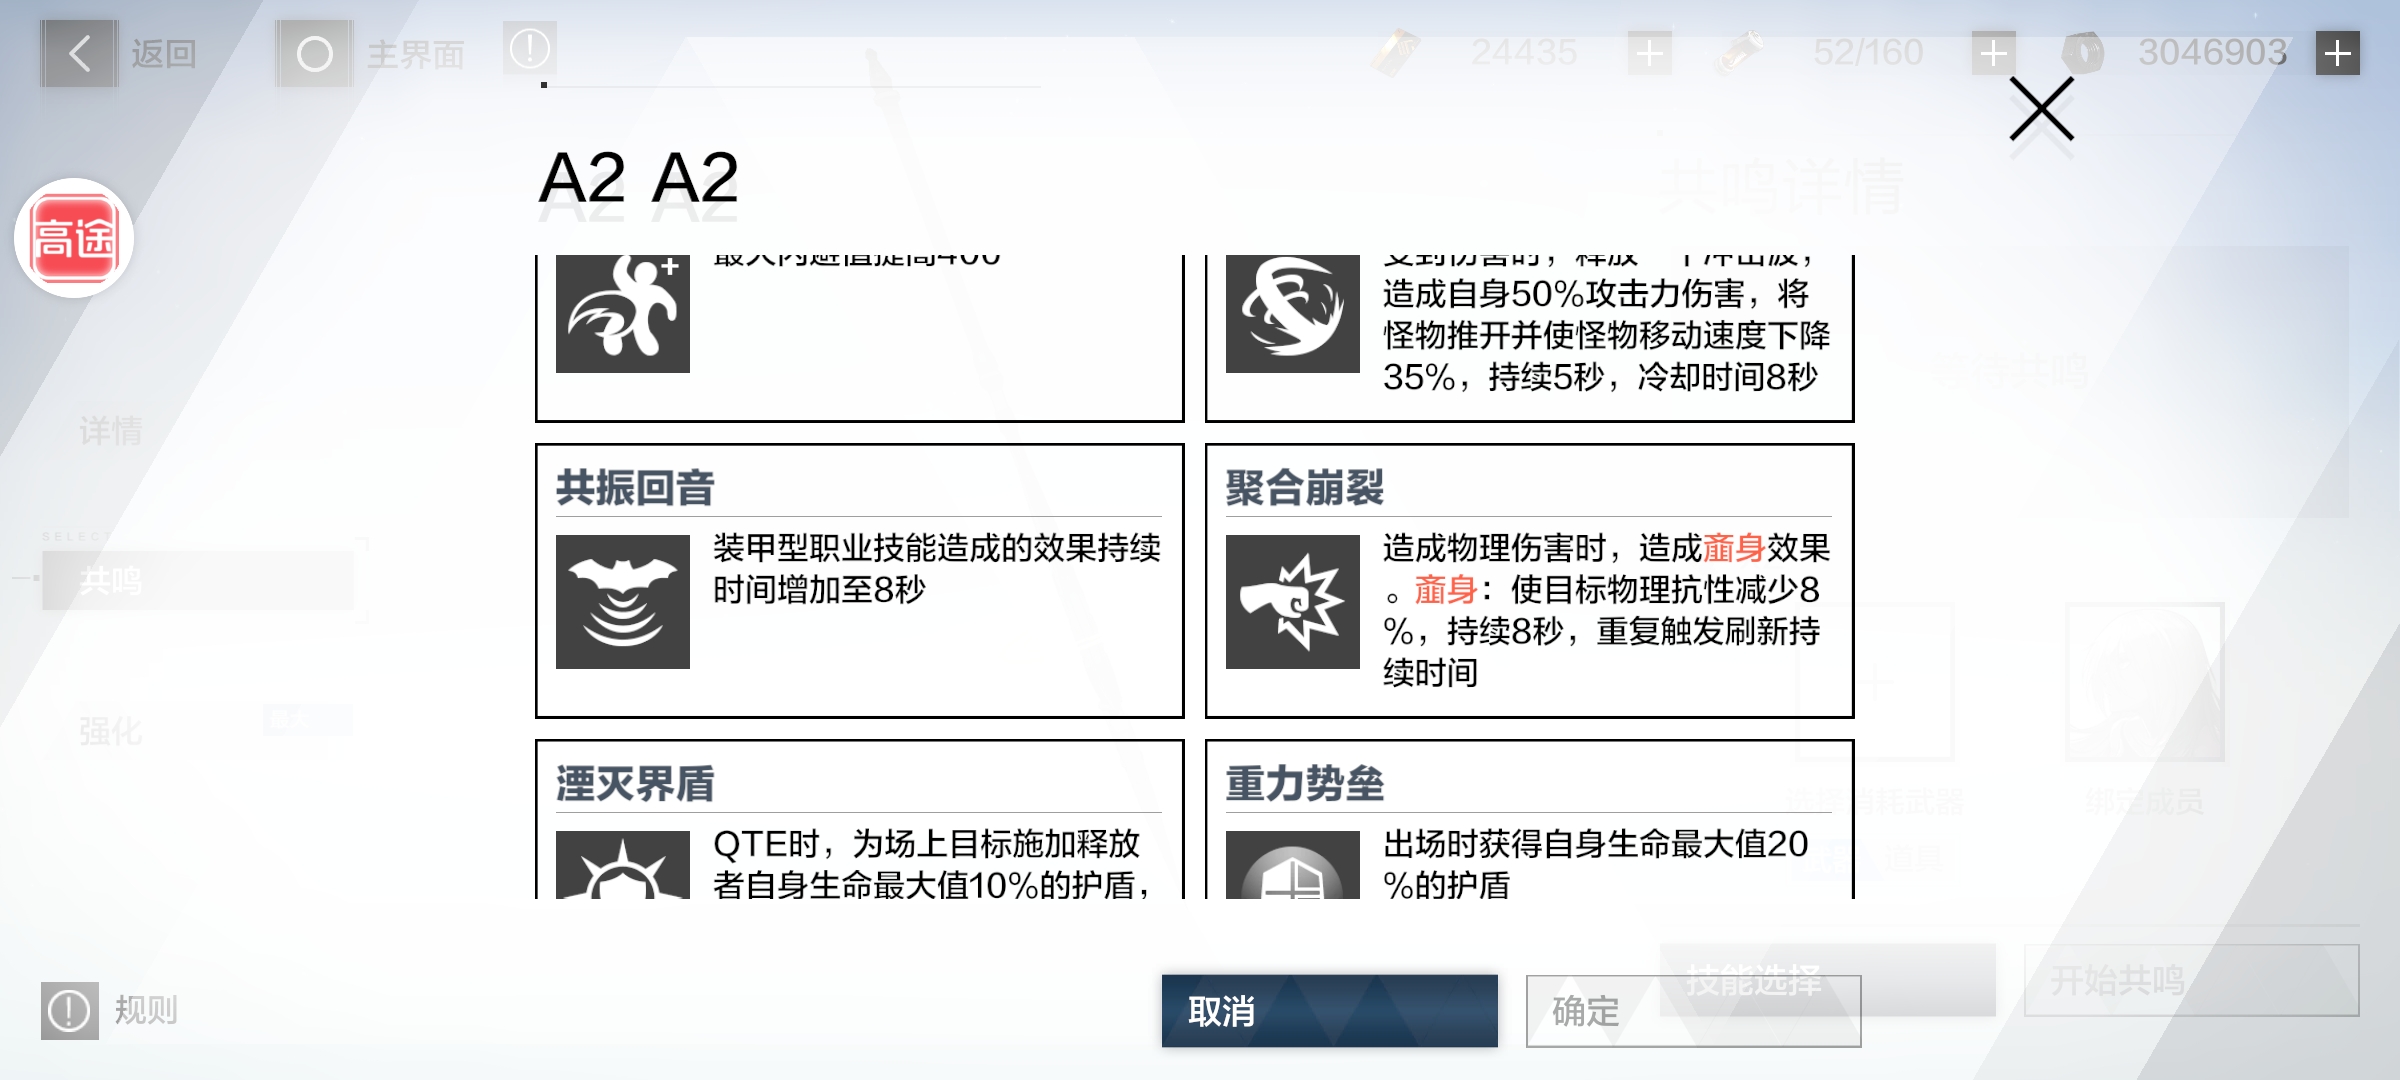
Task: Cancel with the 取消 button
Action: (1330, 1011)
